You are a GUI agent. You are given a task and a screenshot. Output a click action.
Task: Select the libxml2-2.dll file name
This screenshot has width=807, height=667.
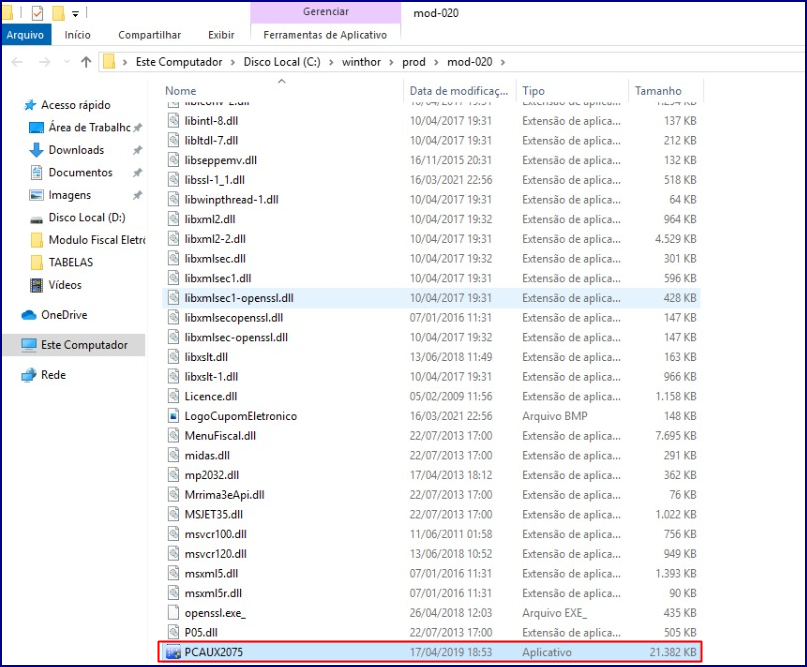tap(215, 239)
